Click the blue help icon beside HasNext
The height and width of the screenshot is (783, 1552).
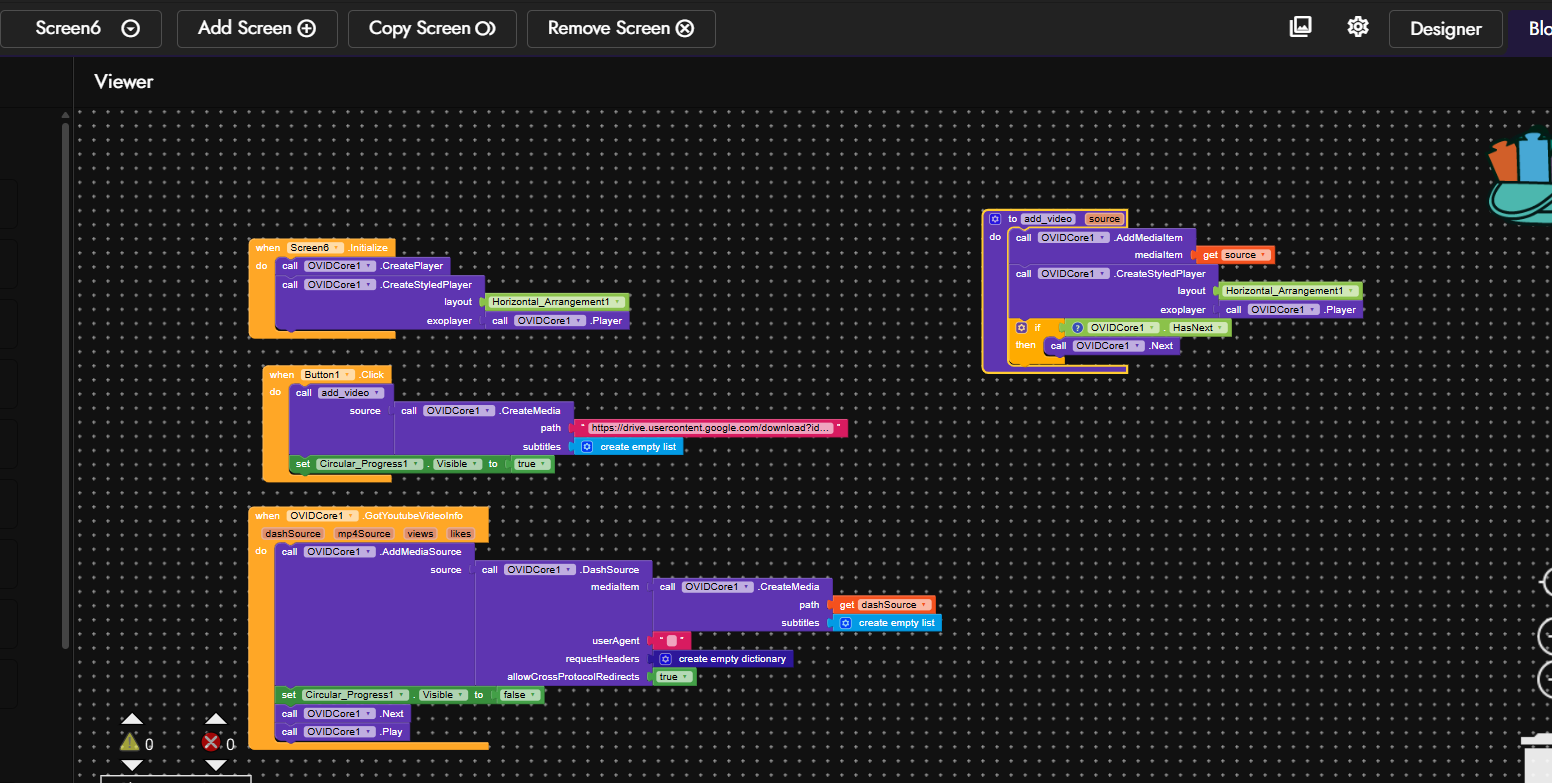1077,327
